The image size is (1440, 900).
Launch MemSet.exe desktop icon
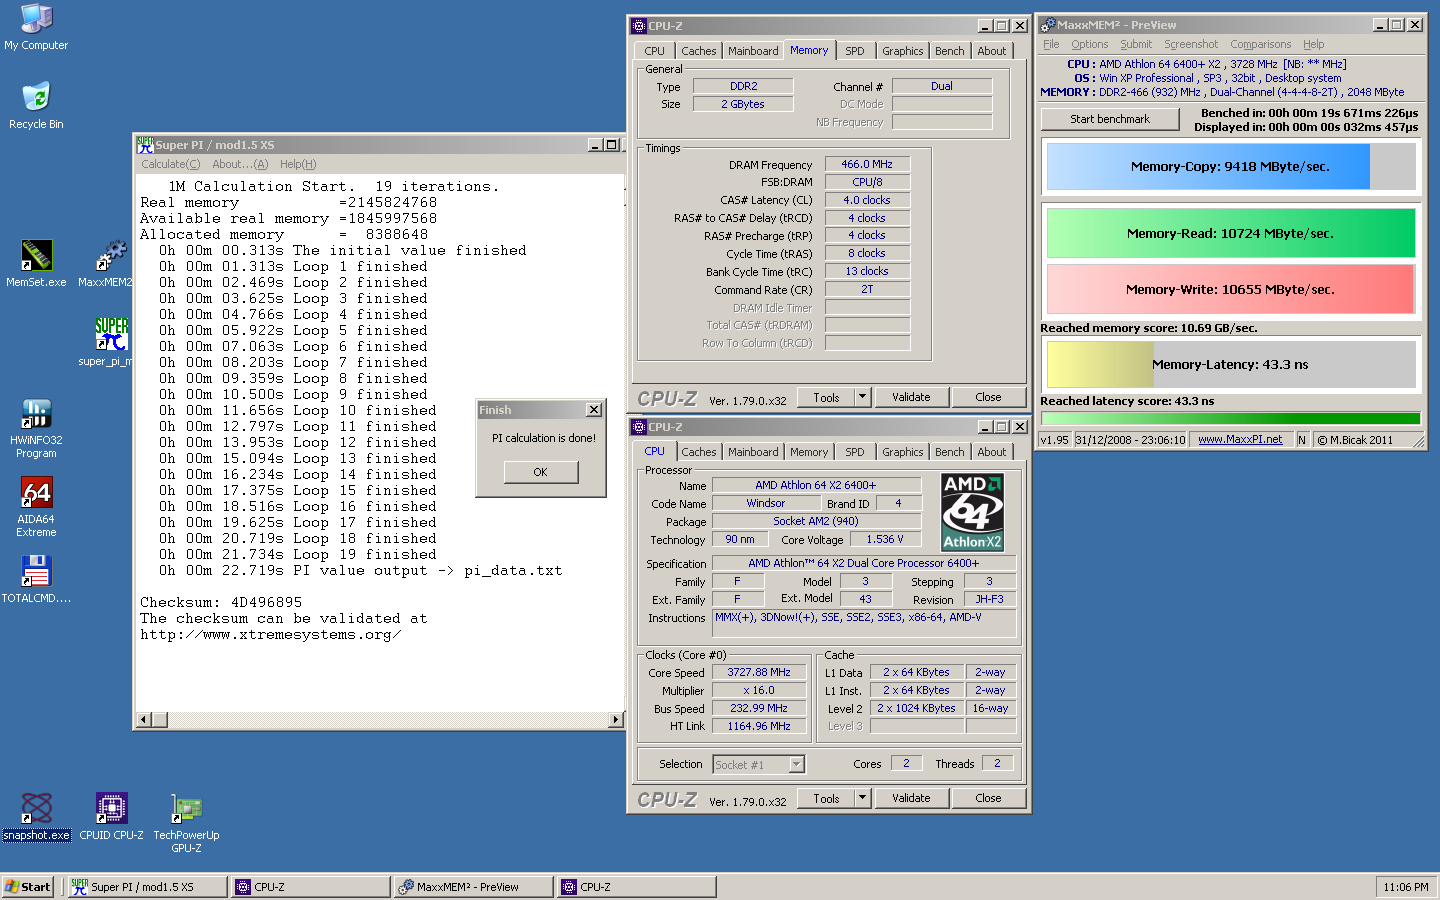click(x=36, y=264)
